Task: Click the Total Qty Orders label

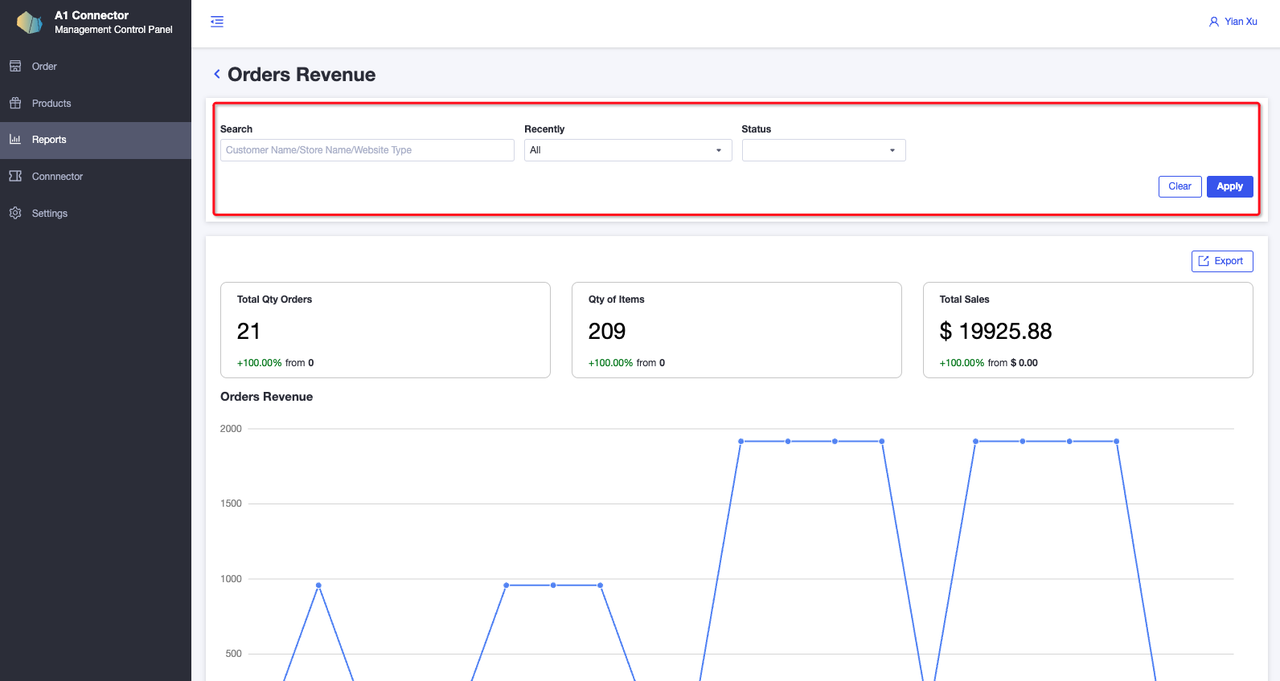Action: 274,299
